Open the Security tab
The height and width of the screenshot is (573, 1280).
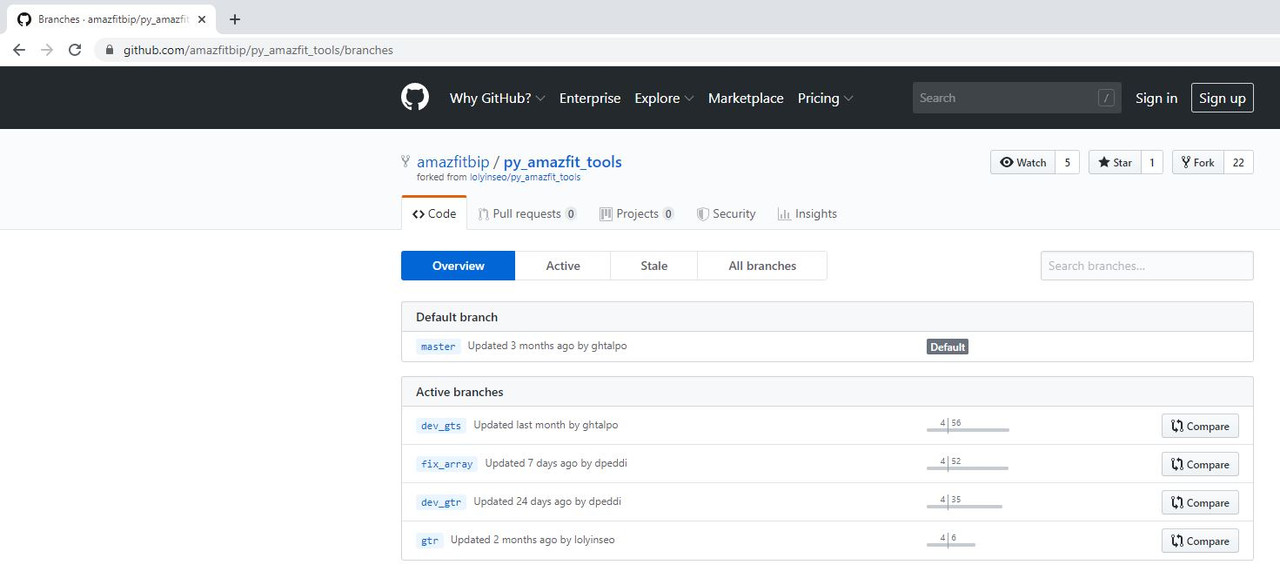tap(726, 214)
